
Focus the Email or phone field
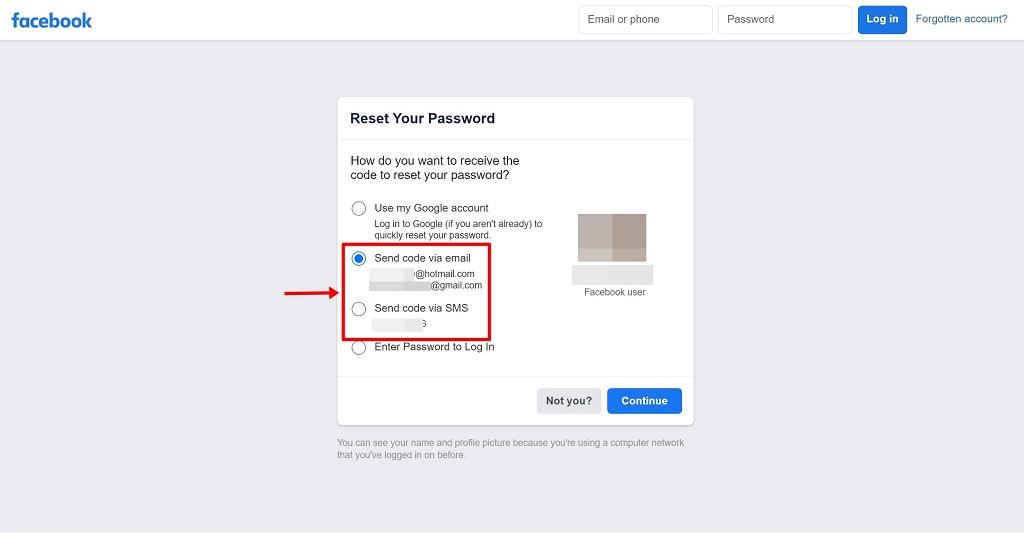pos(645,20)
